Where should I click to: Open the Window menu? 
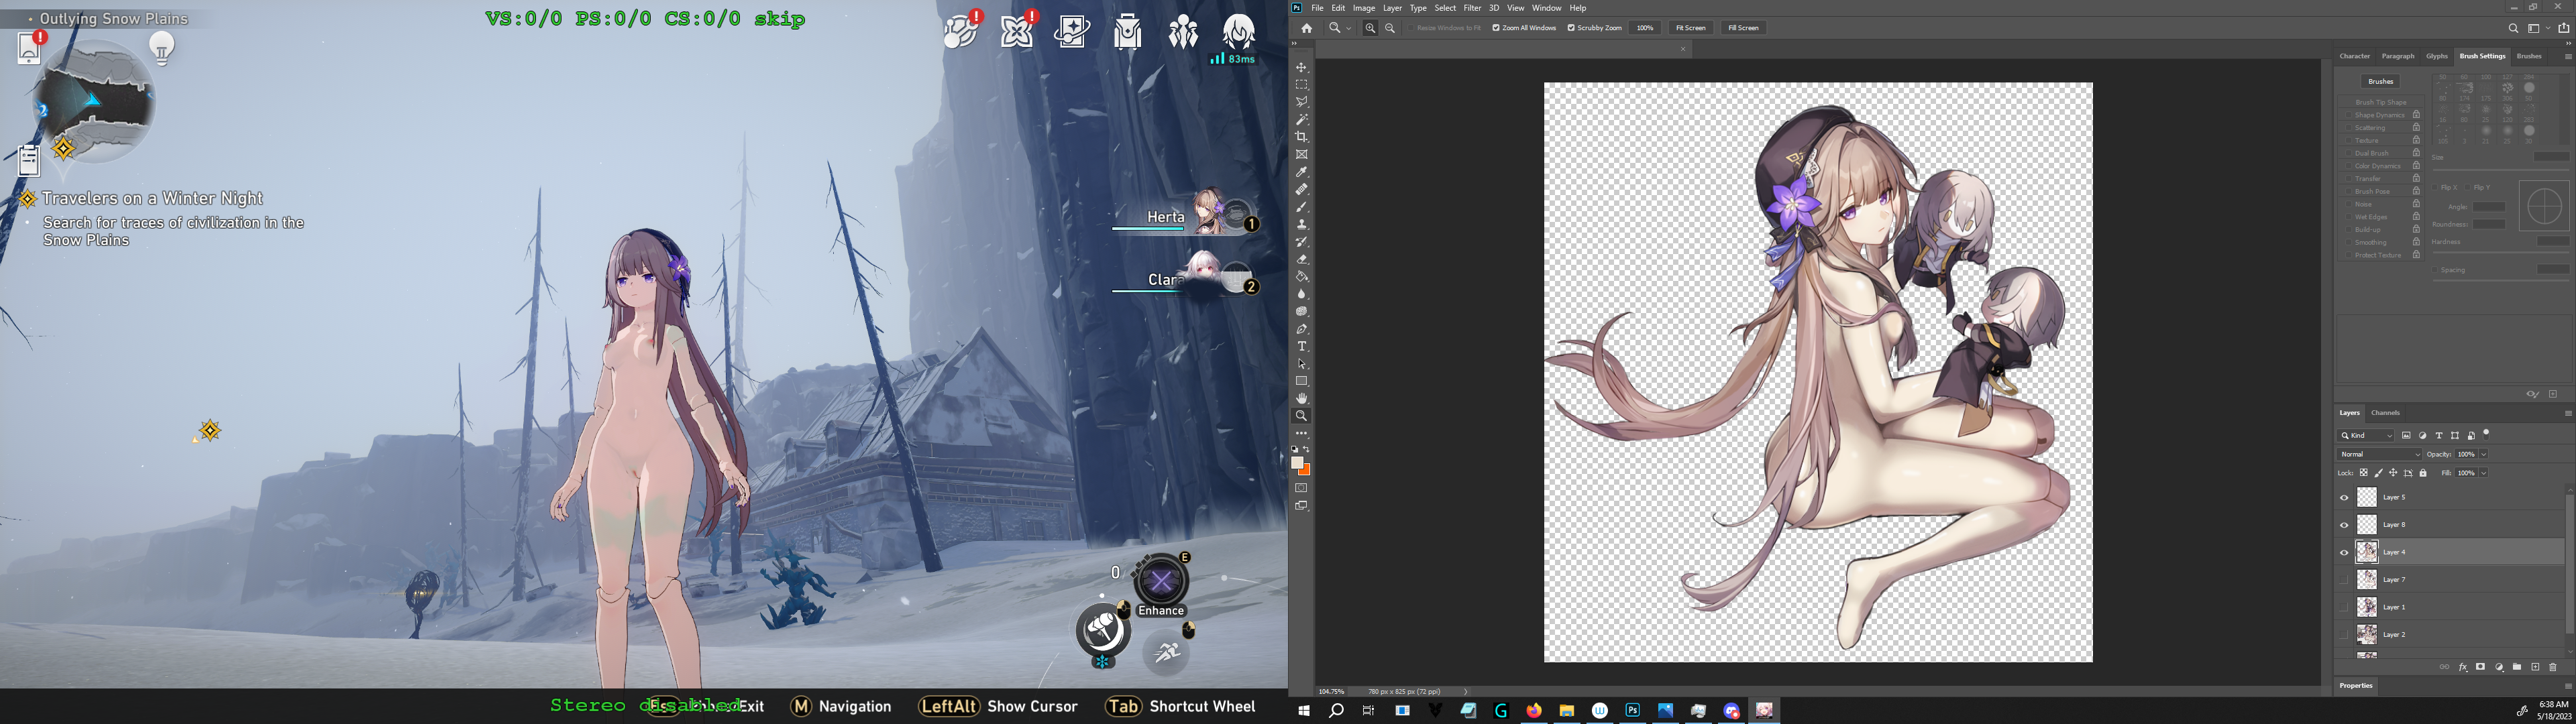point(1546,8)
